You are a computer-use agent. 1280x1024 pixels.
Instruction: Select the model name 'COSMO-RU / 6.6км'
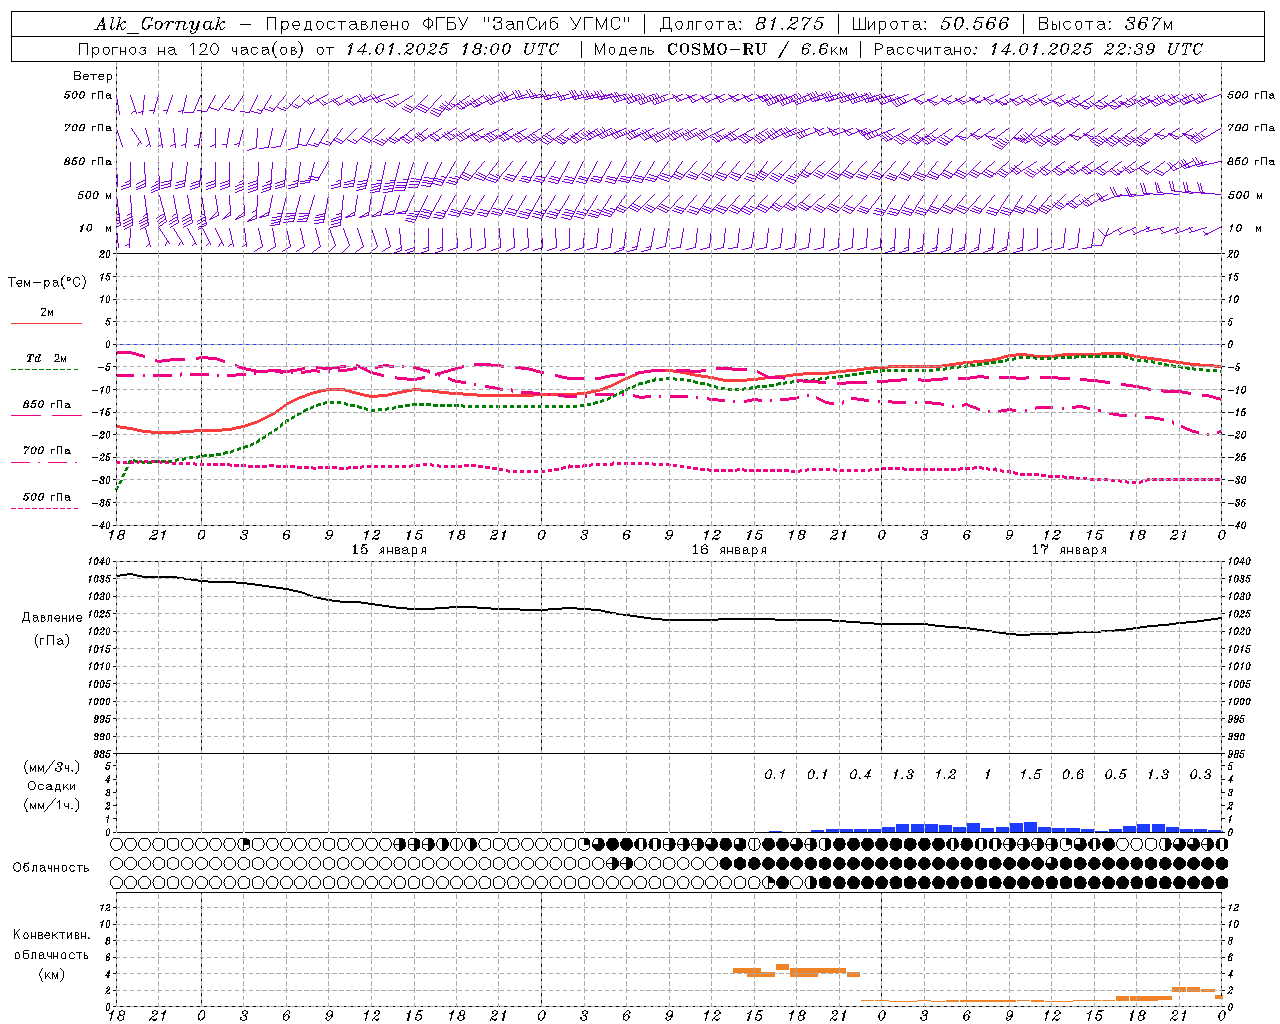(x=757, y=49)
